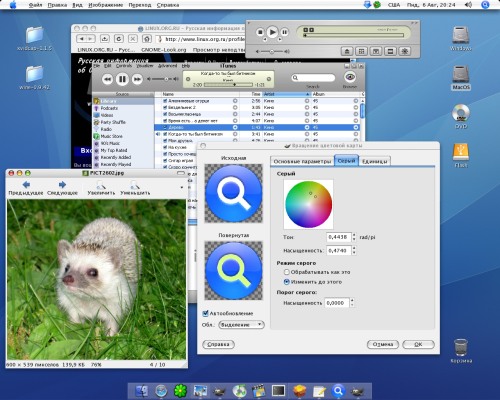Open the Изображение menu in the top bar
This screenshot has width=500, height=400.
point(106,5)
